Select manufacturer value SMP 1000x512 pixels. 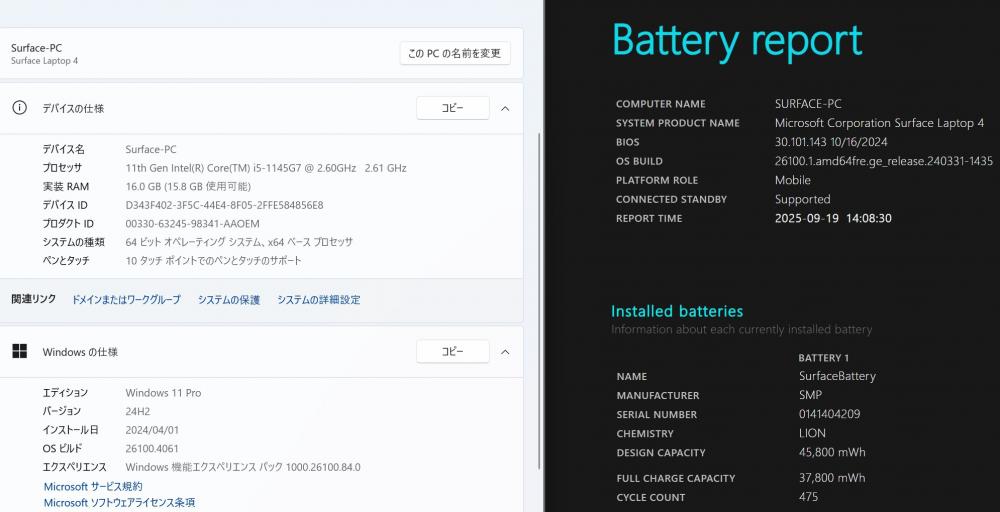click(x=810, y=395)
